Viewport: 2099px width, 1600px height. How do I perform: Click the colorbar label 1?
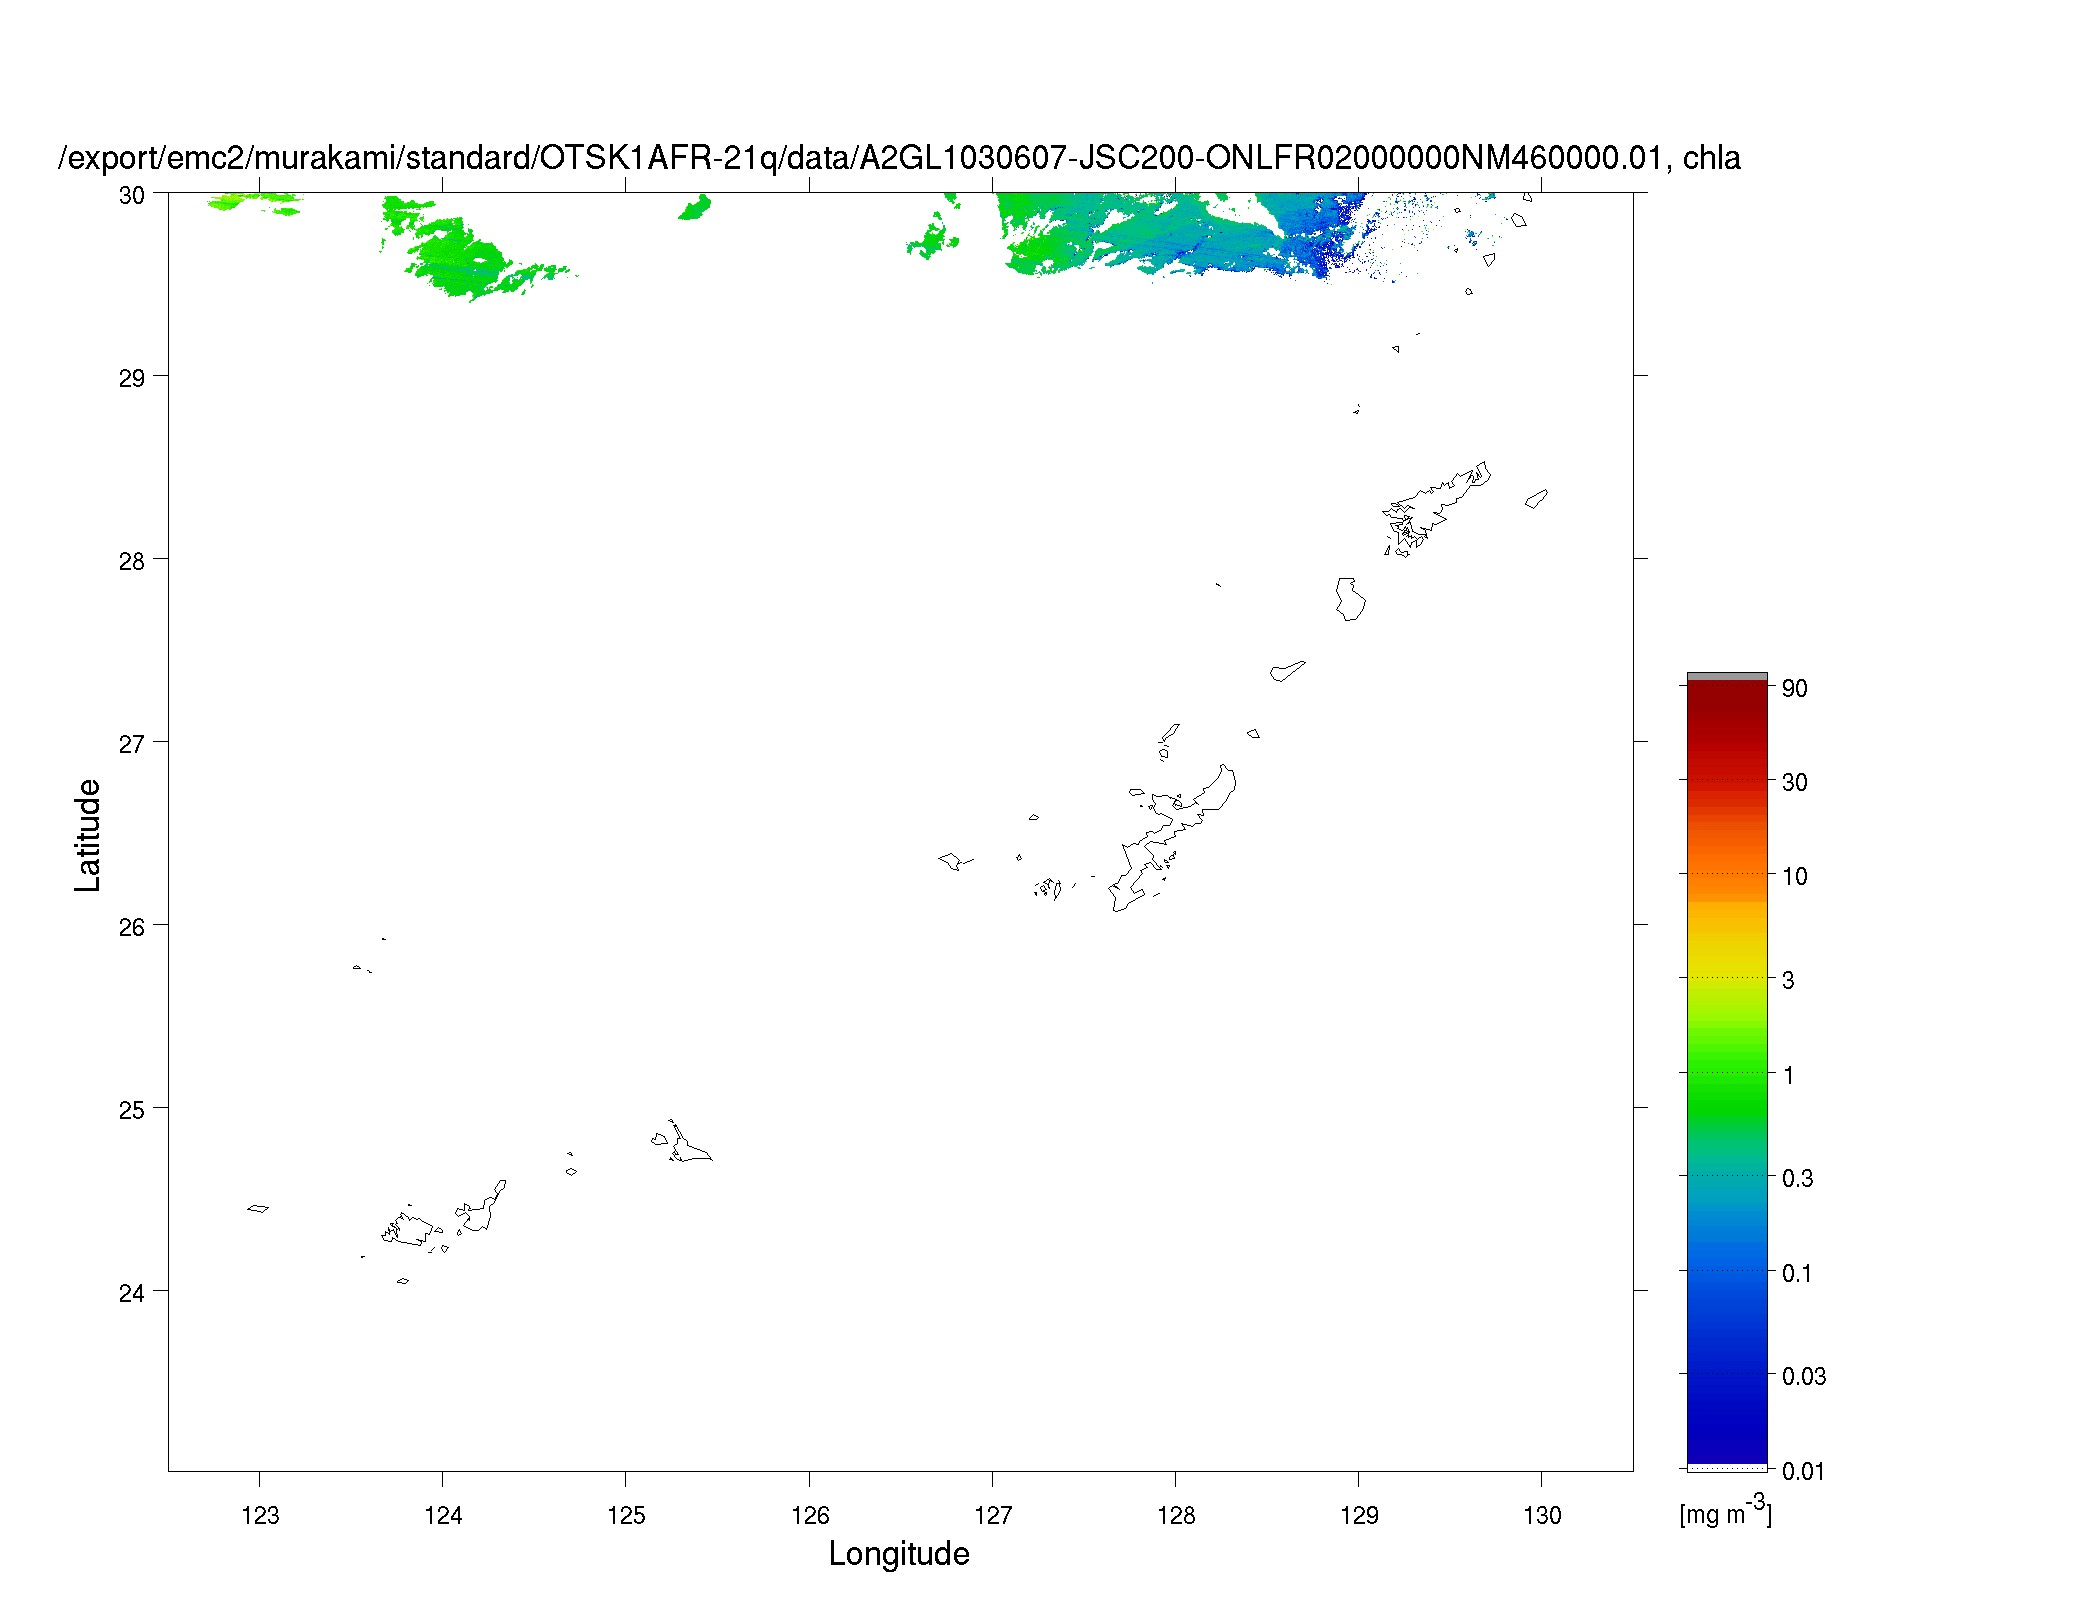1788,1075
